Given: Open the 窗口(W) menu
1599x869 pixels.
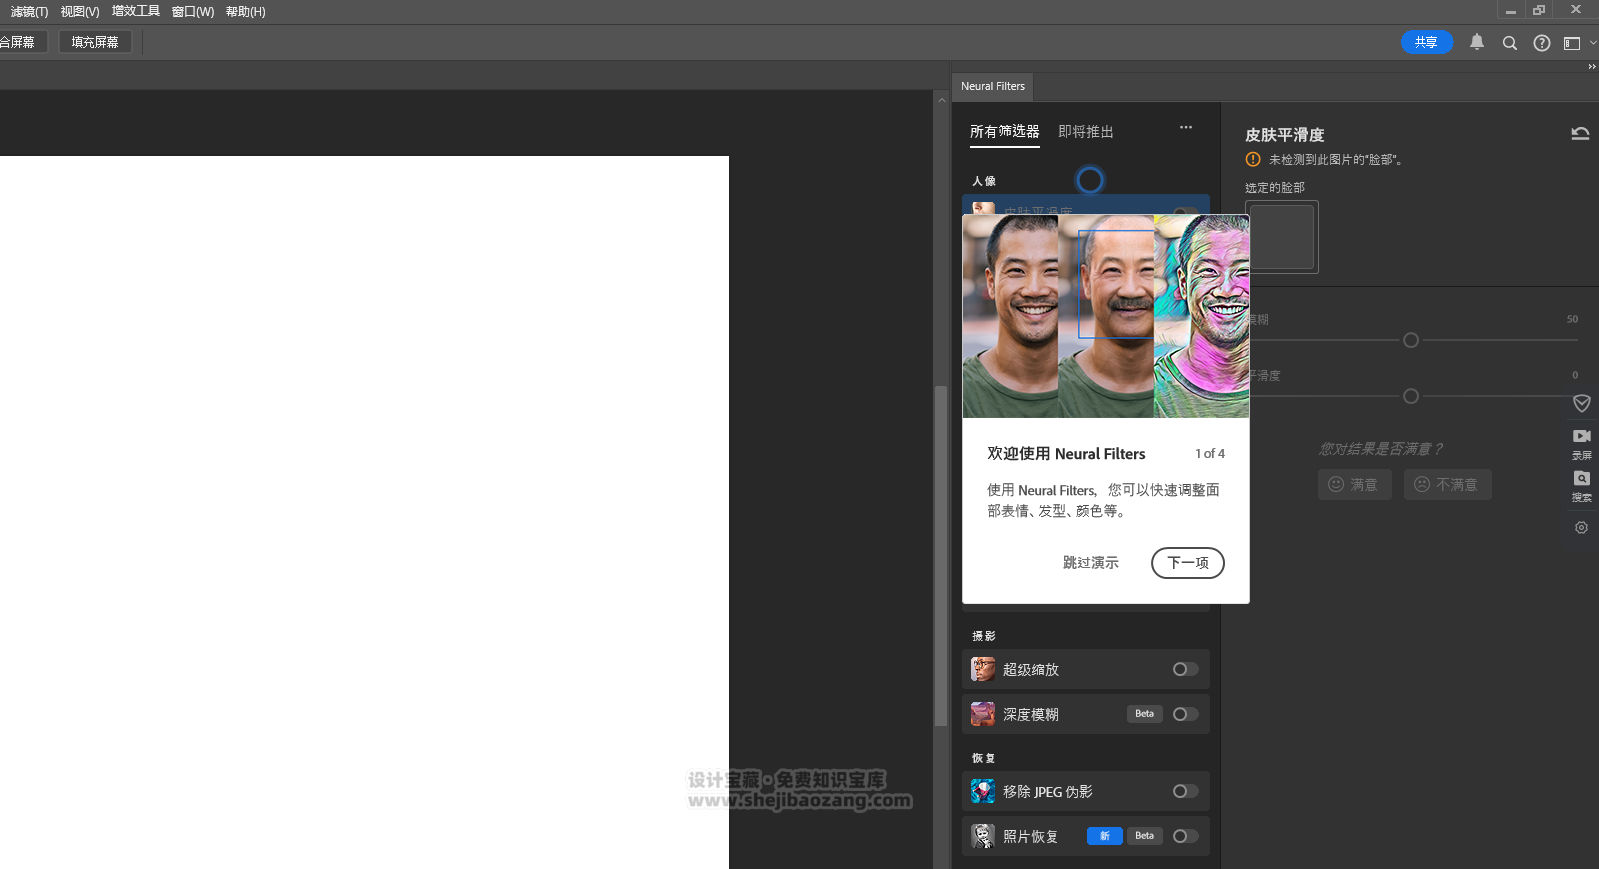Looking at the screenshot, I should [x=193, y=12].
